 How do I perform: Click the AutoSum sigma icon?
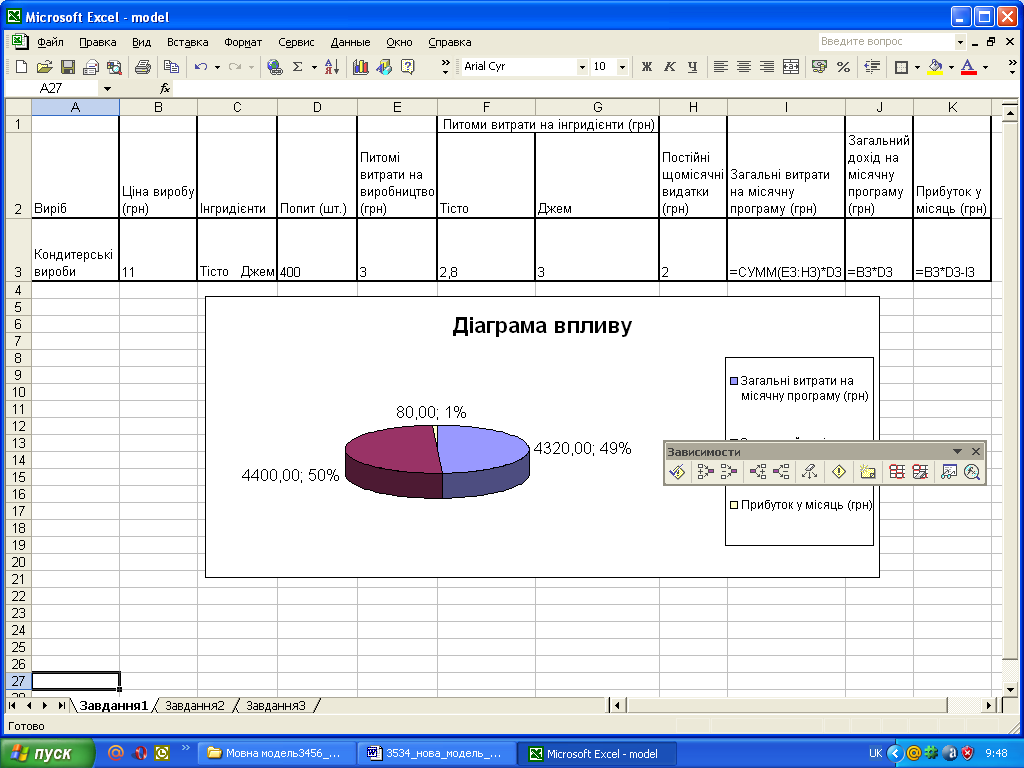298,67
